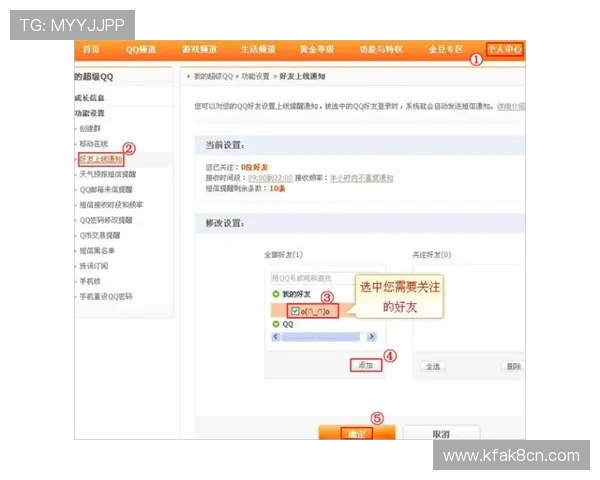
Task: Open the 黄金等级 navigation tab
Action: pyautogui.click(x=317, y=49)
